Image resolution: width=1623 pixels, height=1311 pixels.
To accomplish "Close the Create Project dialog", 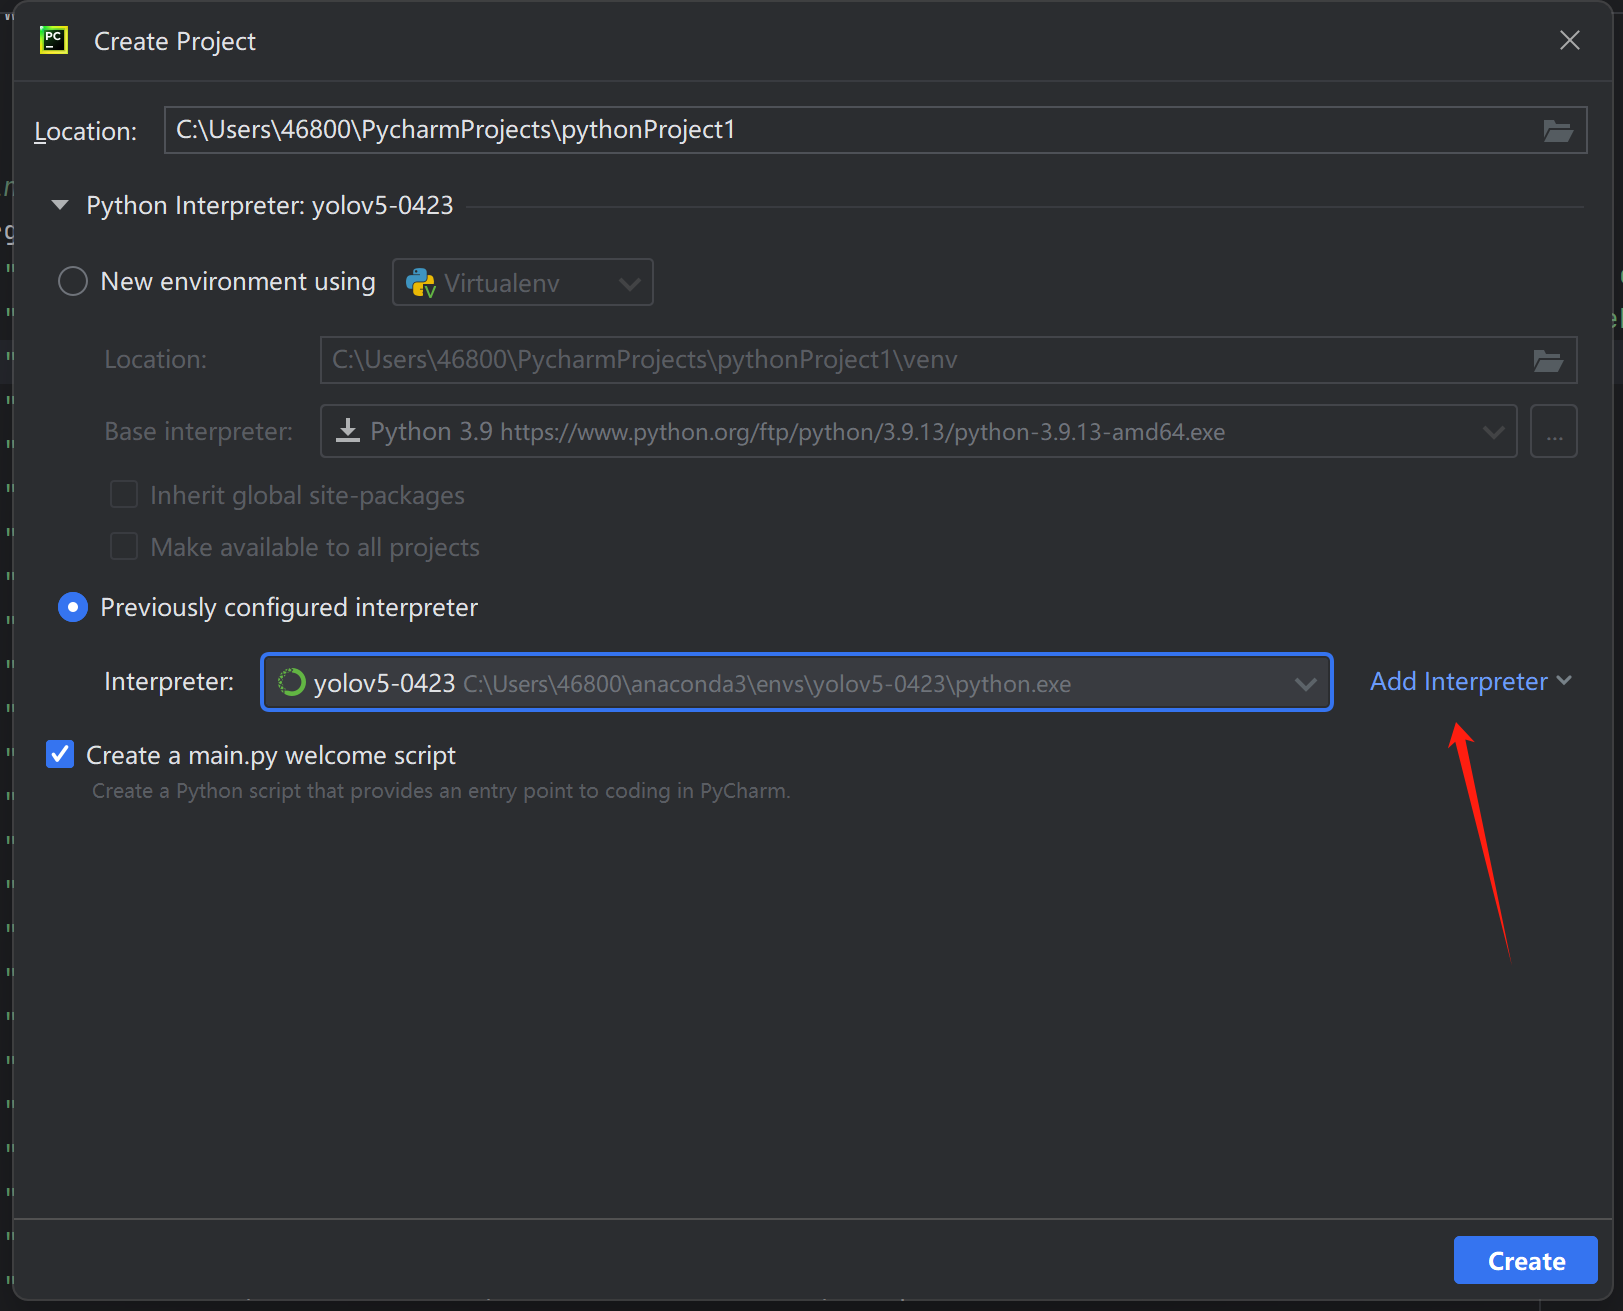I will pos(1569,40).
